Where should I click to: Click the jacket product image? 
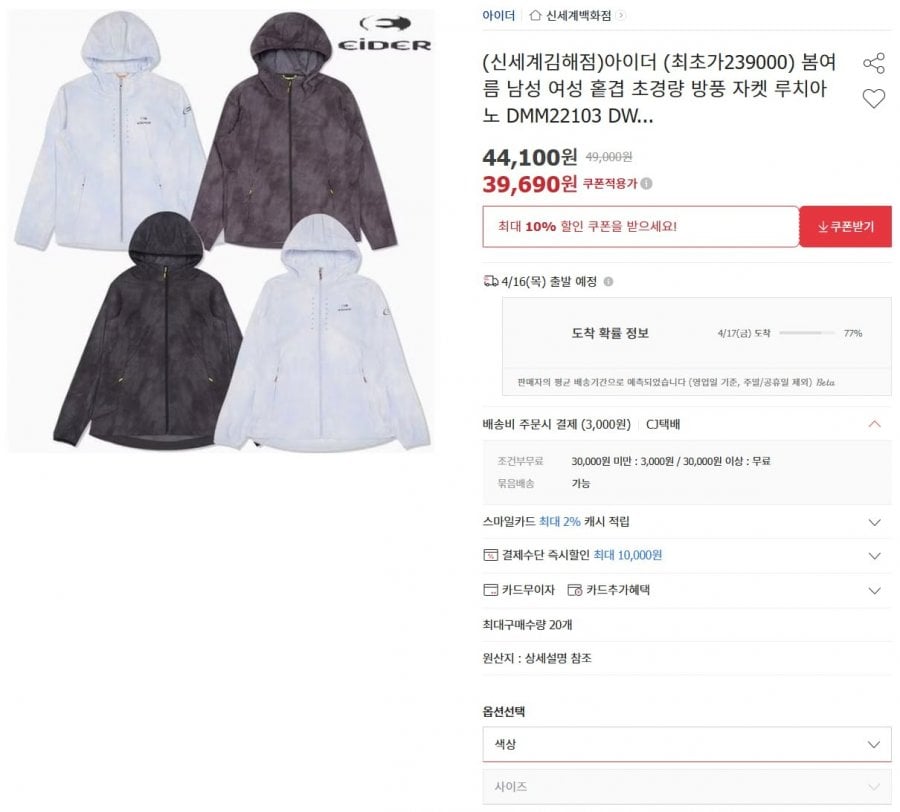[x=221, y=230]
